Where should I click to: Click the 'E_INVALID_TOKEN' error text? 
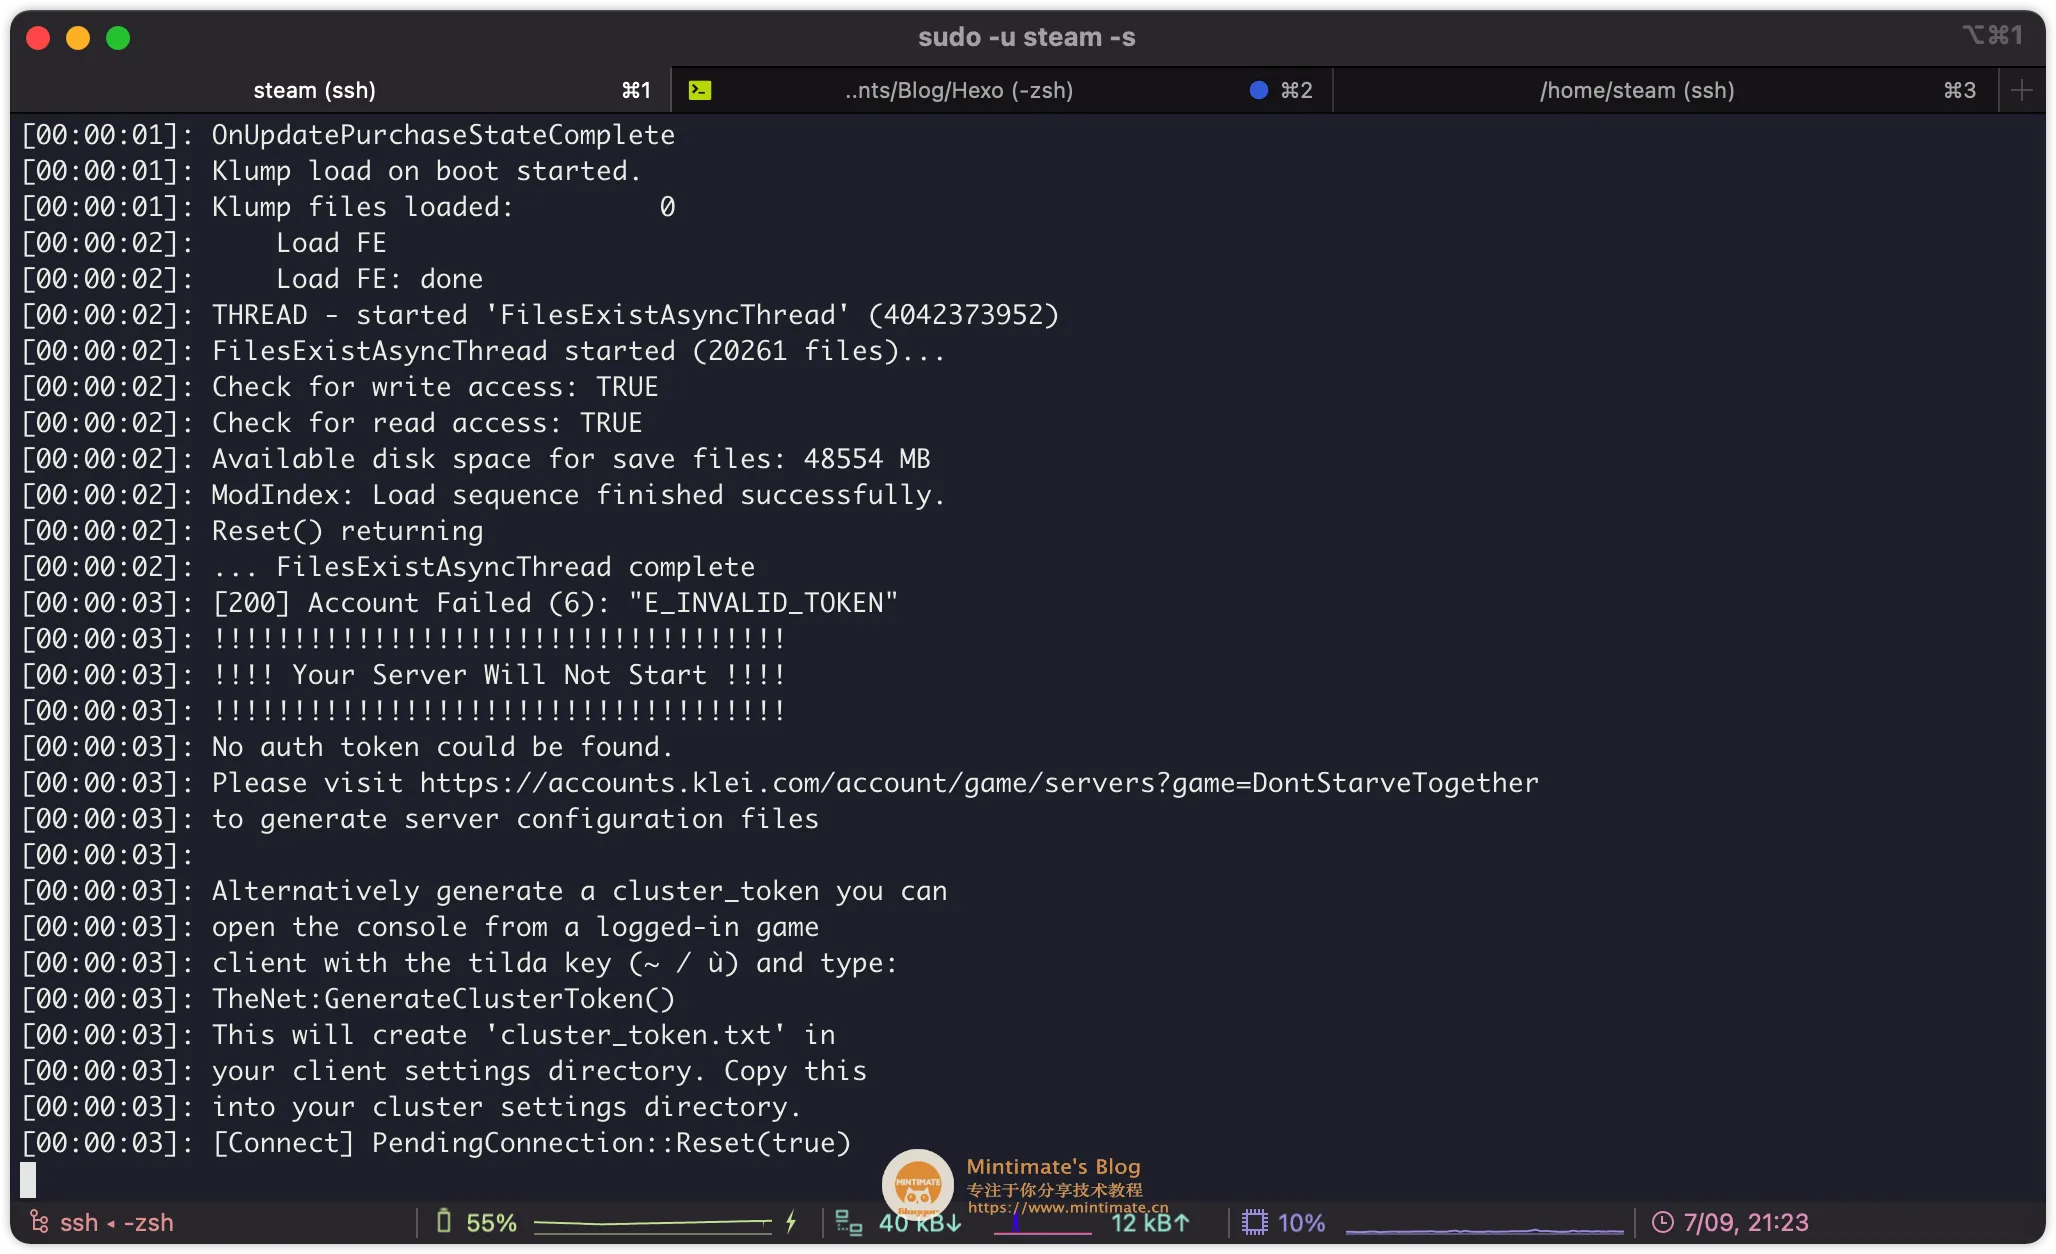point(763,603)
